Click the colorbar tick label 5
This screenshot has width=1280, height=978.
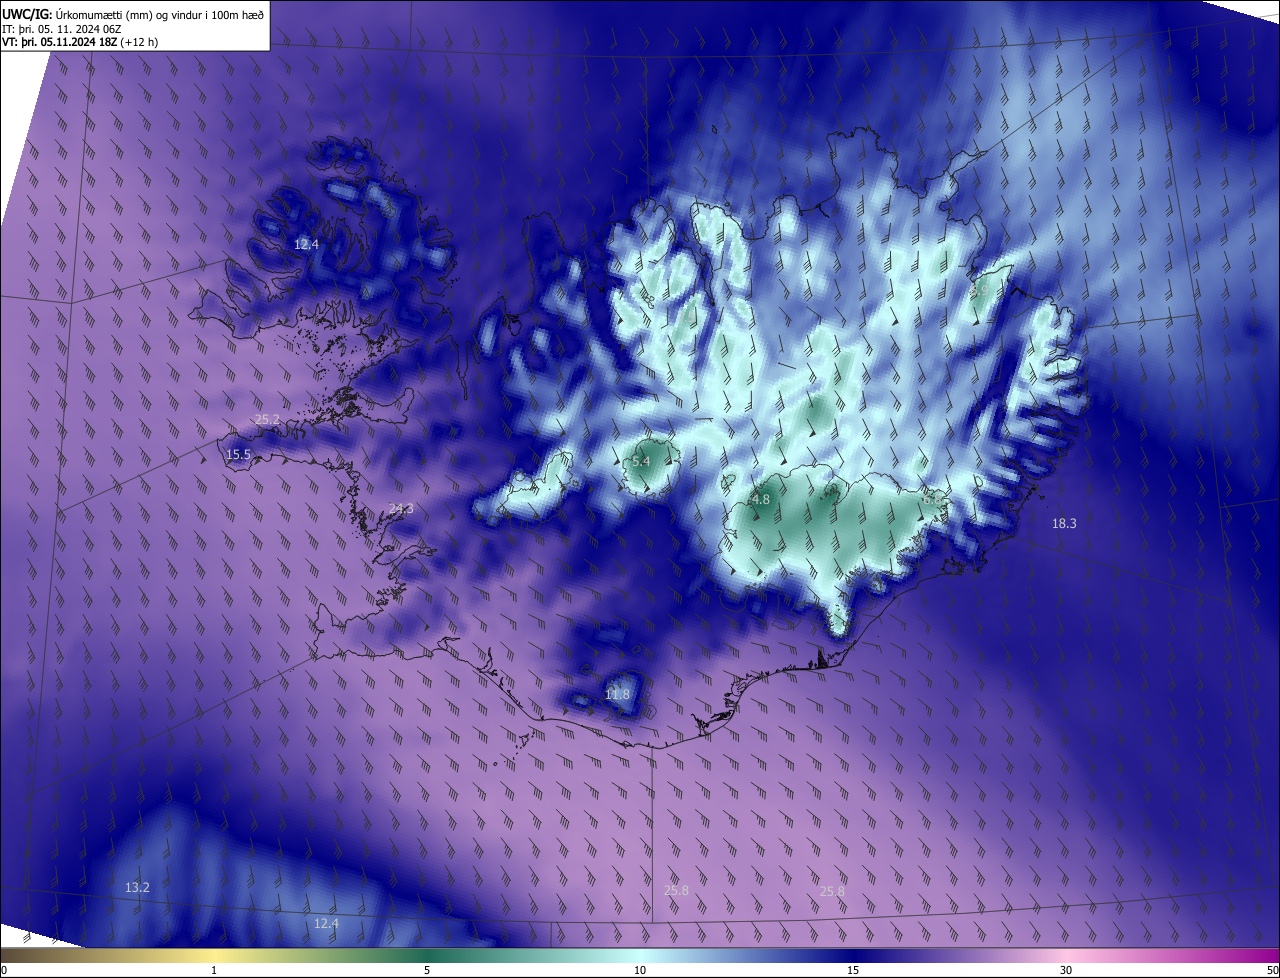427,970
